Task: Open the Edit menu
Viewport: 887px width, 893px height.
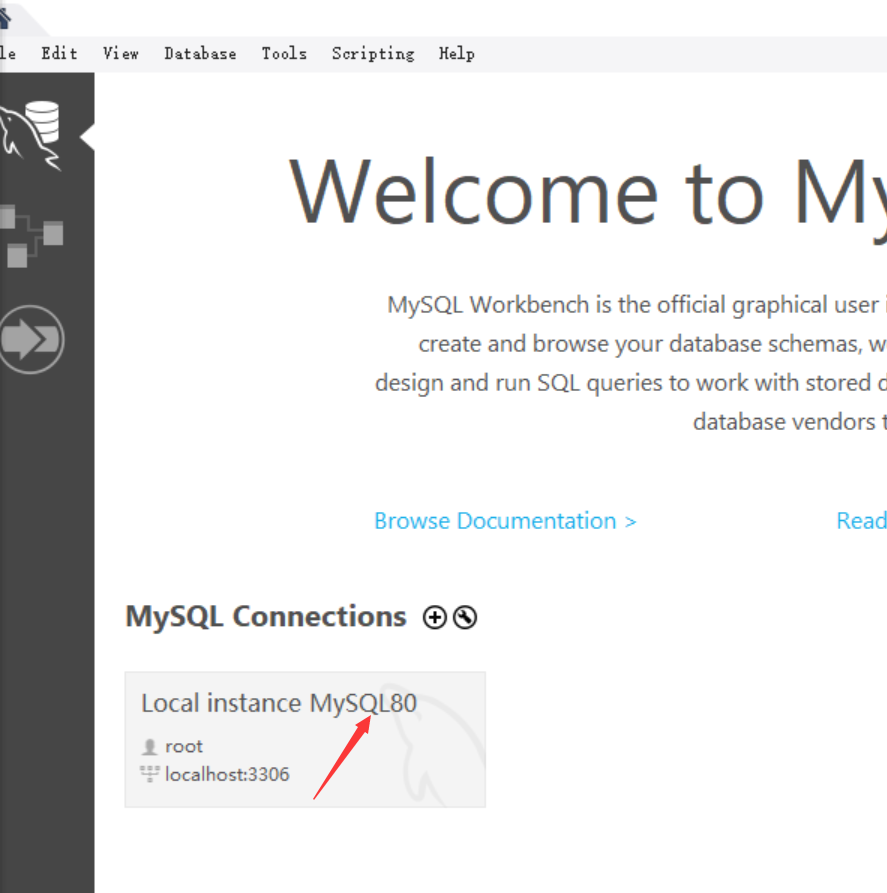Action: click(59, 54)
